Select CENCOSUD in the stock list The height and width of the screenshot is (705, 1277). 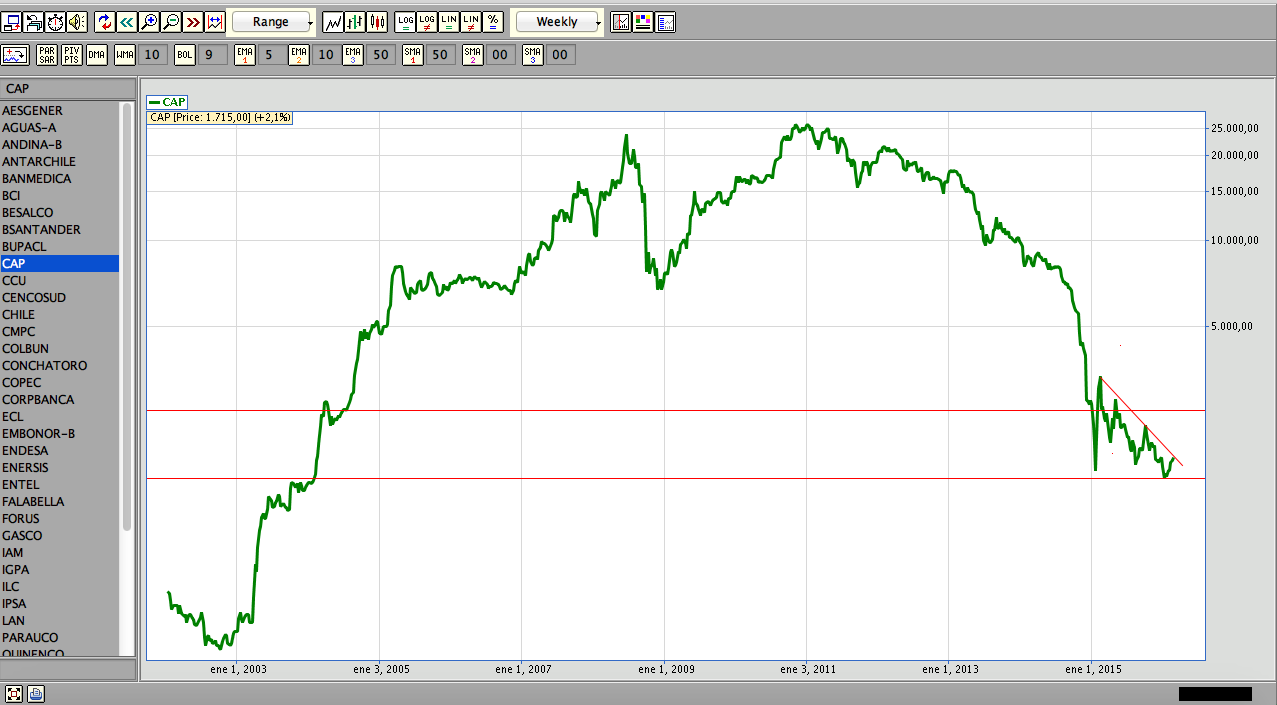coord(60,298)
